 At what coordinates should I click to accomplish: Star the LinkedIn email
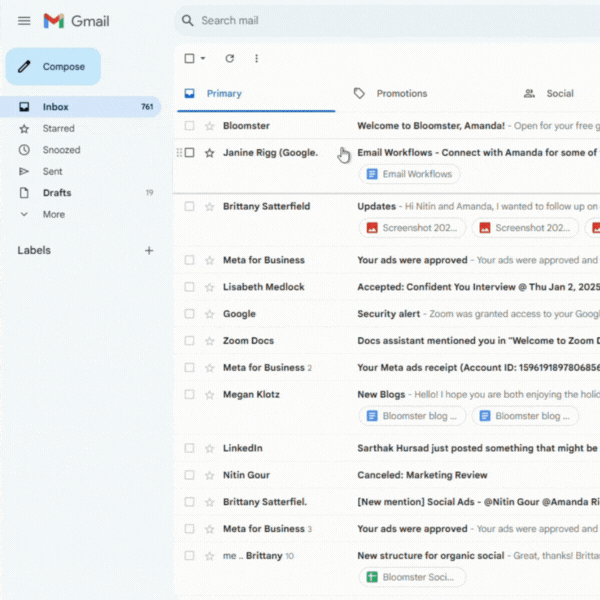[x=209, y=448]
